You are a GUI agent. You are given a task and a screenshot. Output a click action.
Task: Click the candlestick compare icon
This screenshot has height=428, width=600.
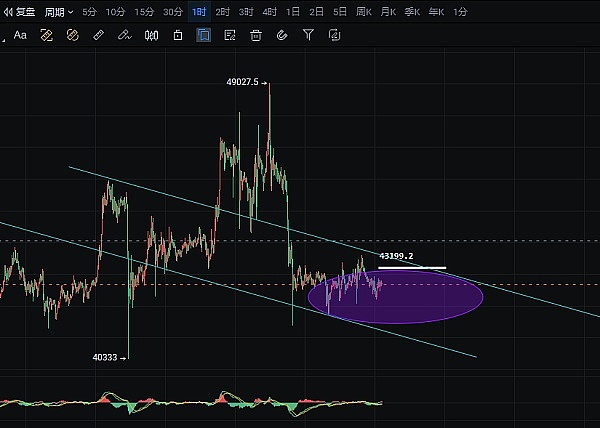[151, 35]
